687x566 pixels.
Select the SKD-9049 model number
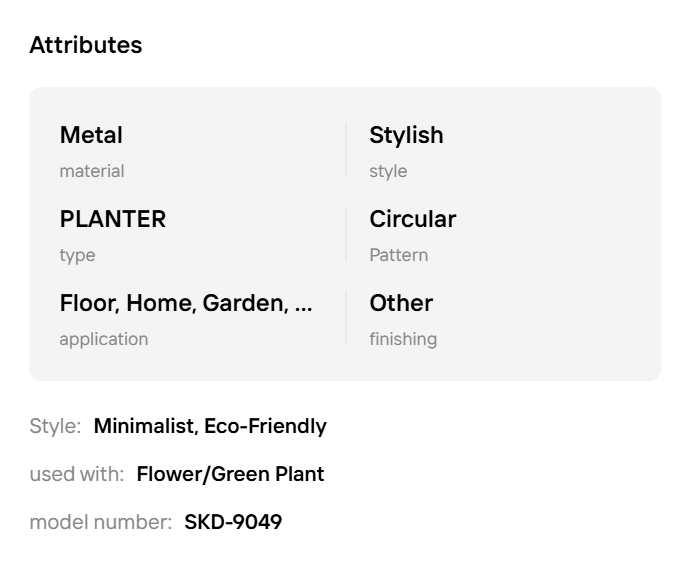point(233,522)
